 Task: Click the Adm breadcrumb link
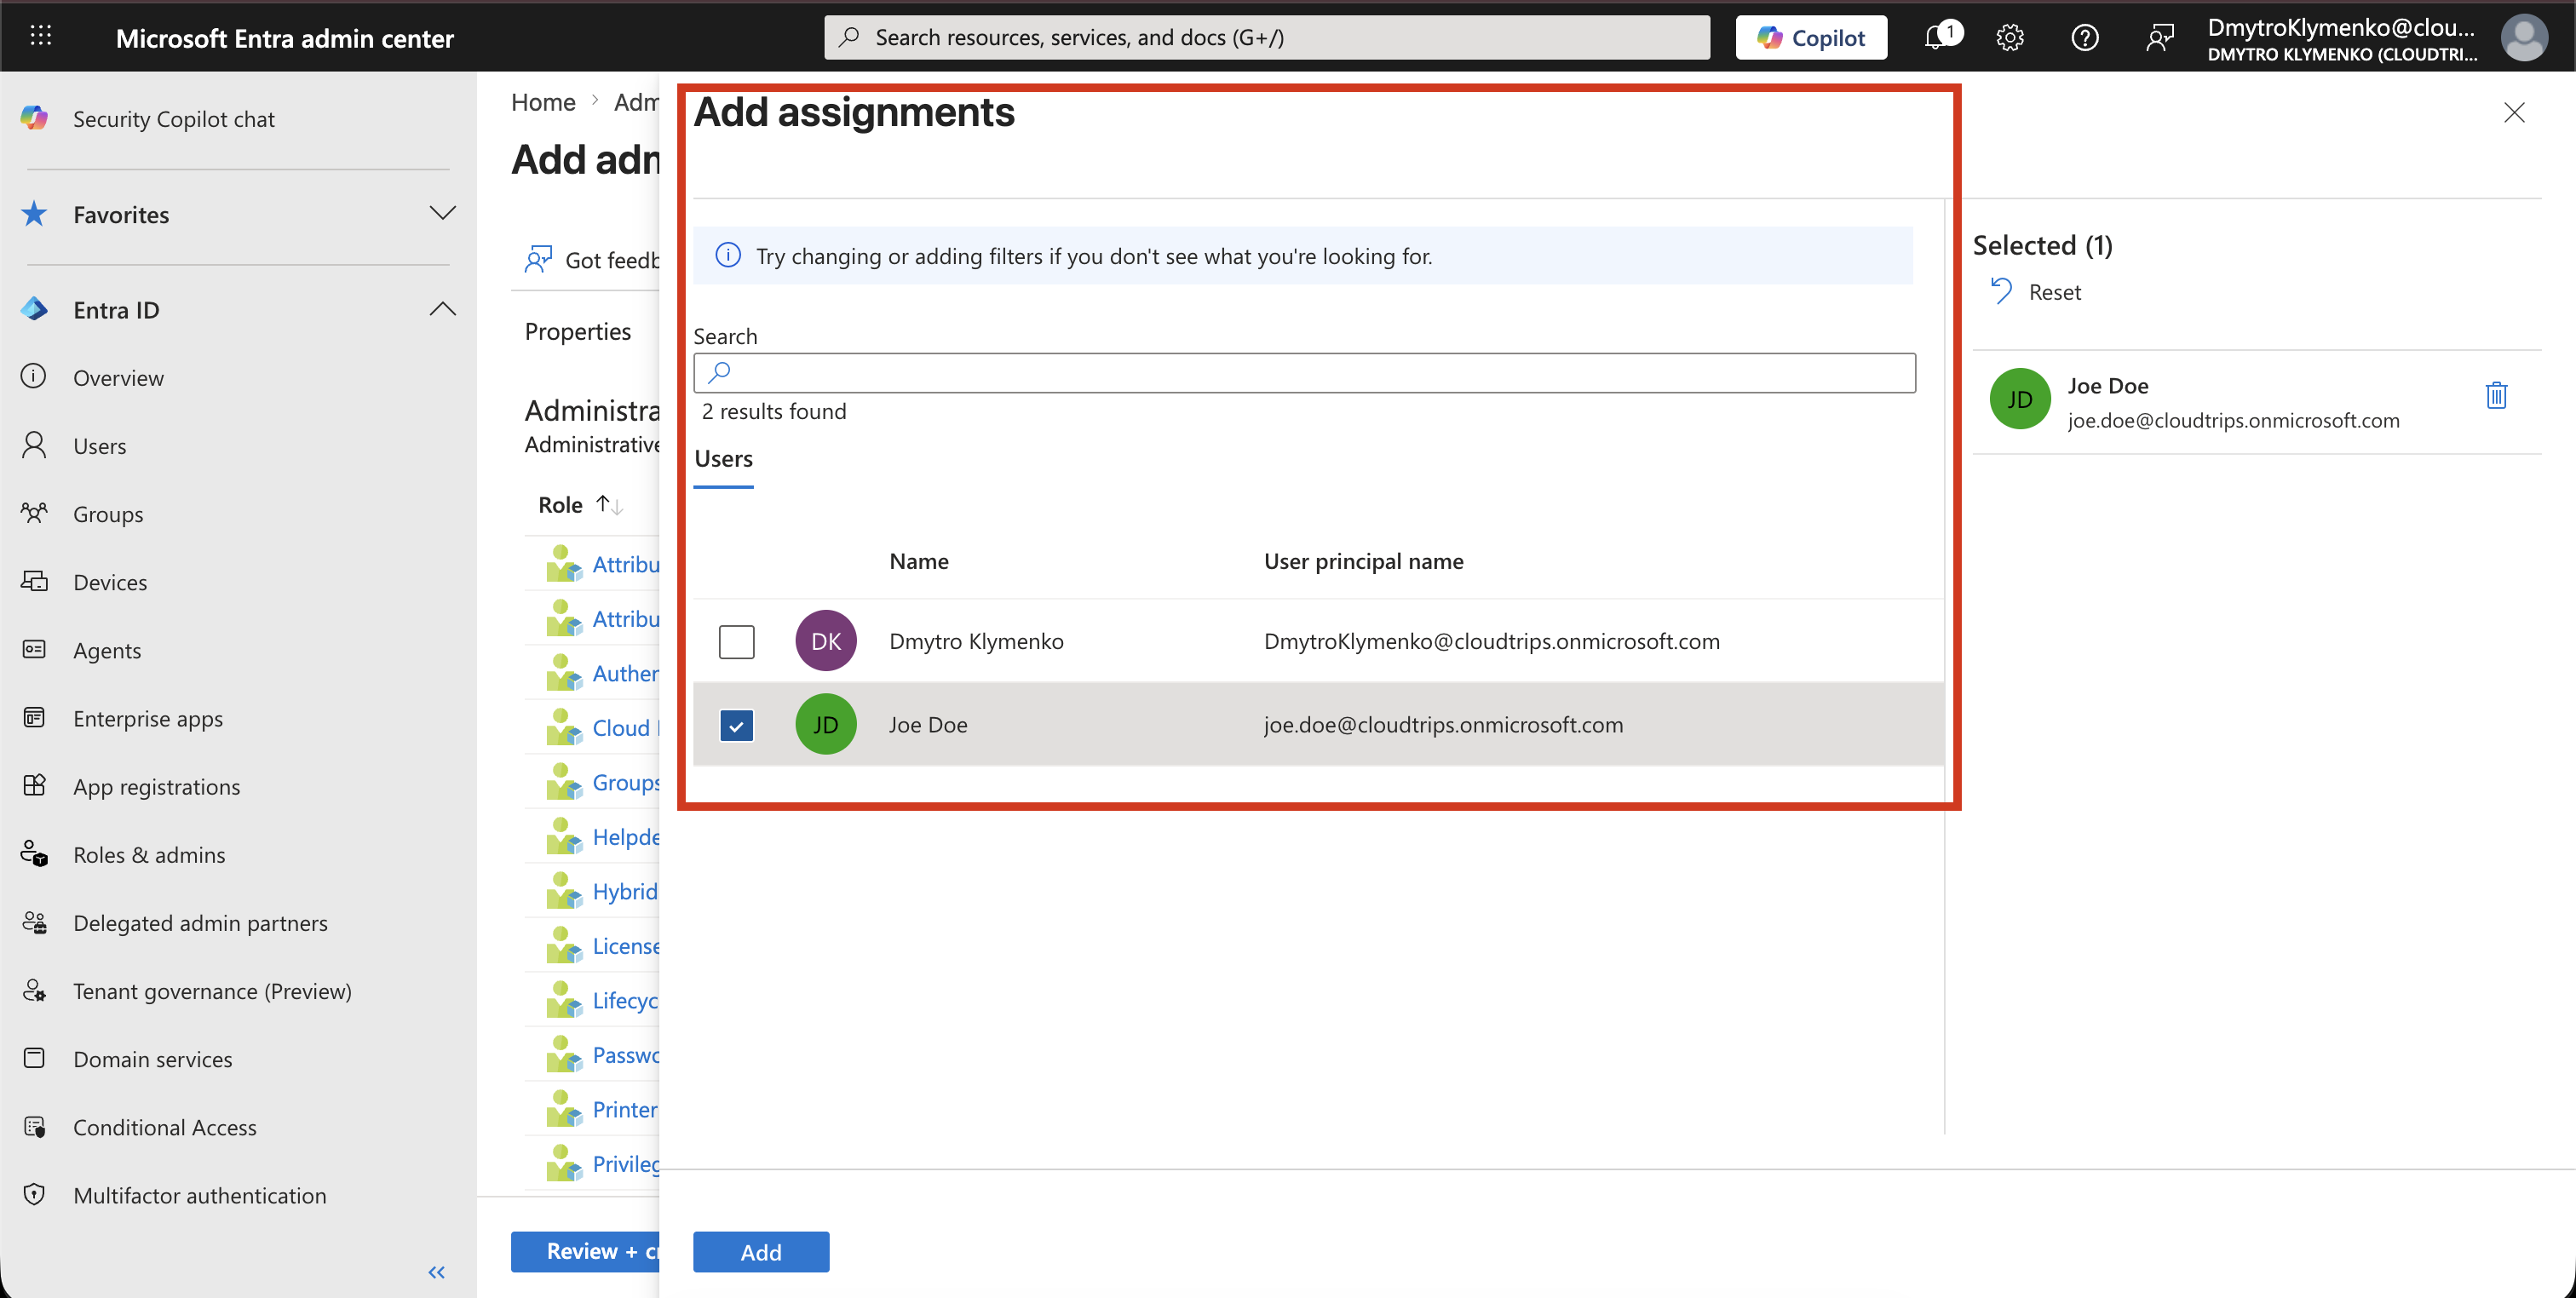click(x=636, y=102)
